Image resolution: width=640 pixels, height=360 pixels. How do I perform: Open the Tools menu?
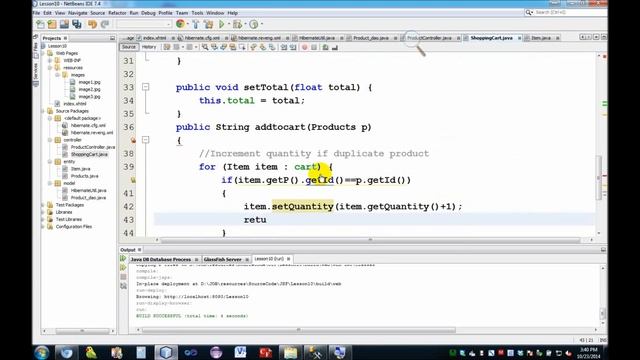197,13
